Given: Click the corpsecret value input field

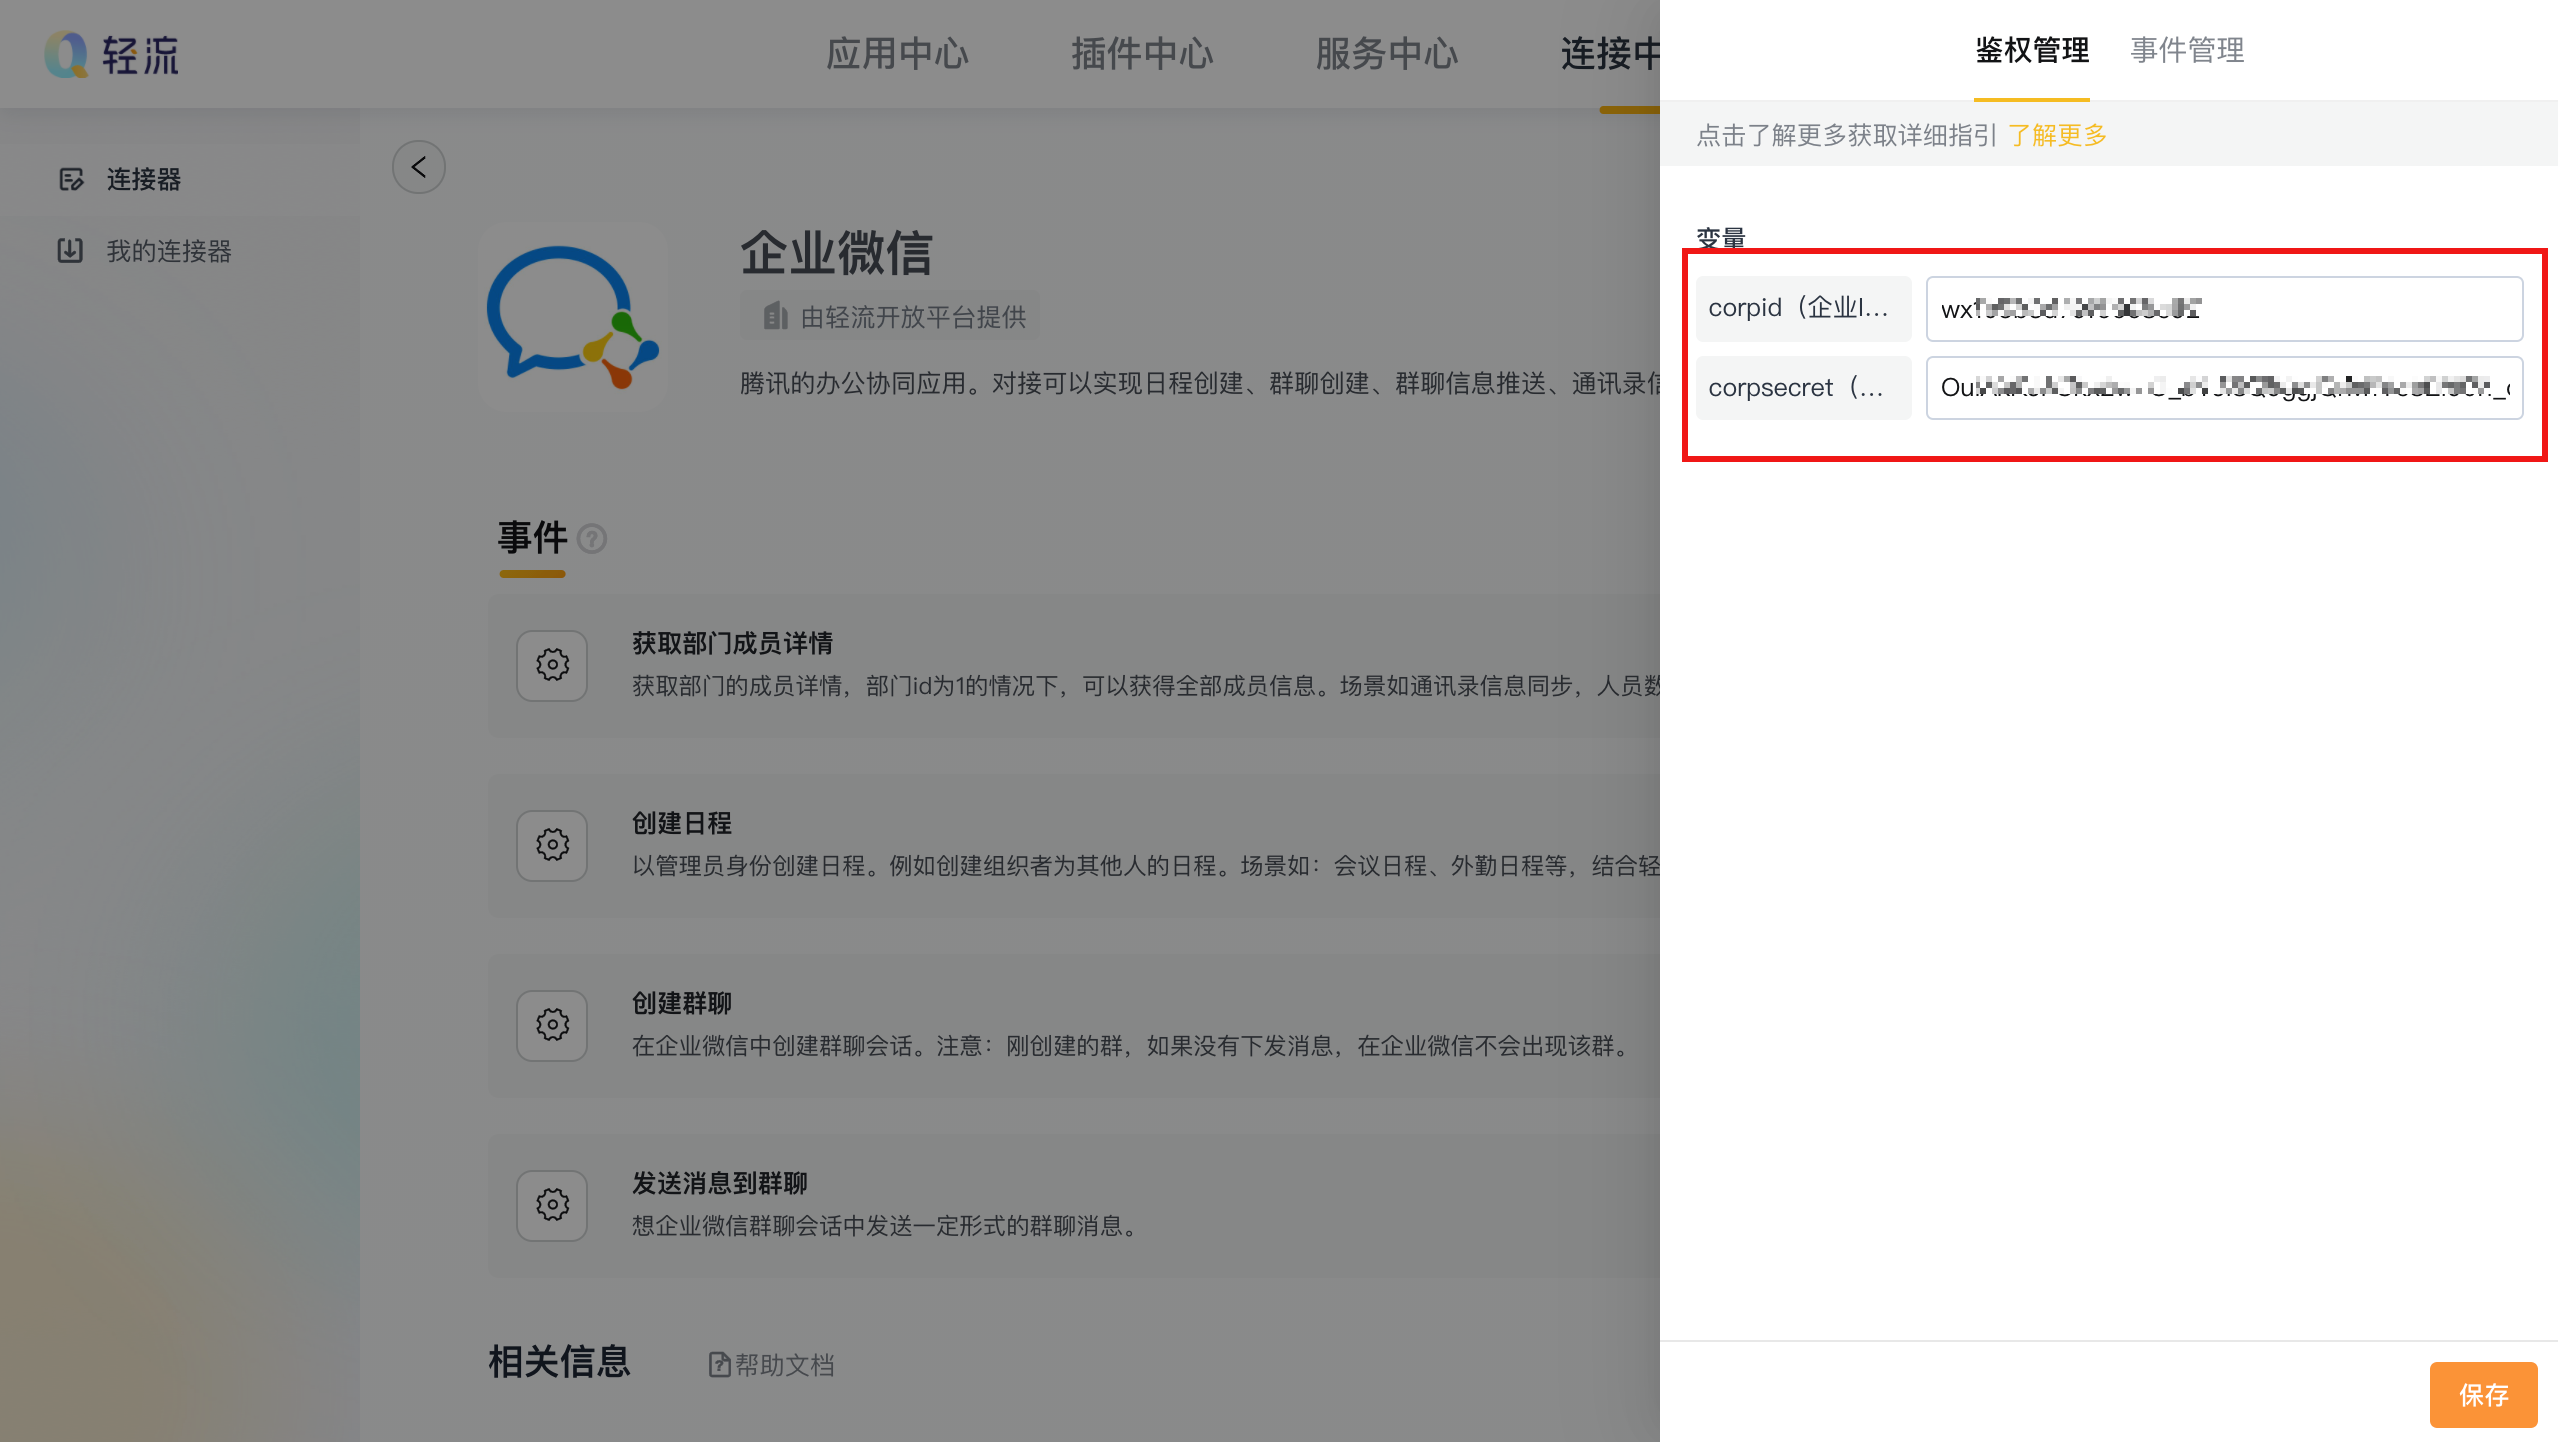Looking at the screenshot, I should (x=2224, y=387).
